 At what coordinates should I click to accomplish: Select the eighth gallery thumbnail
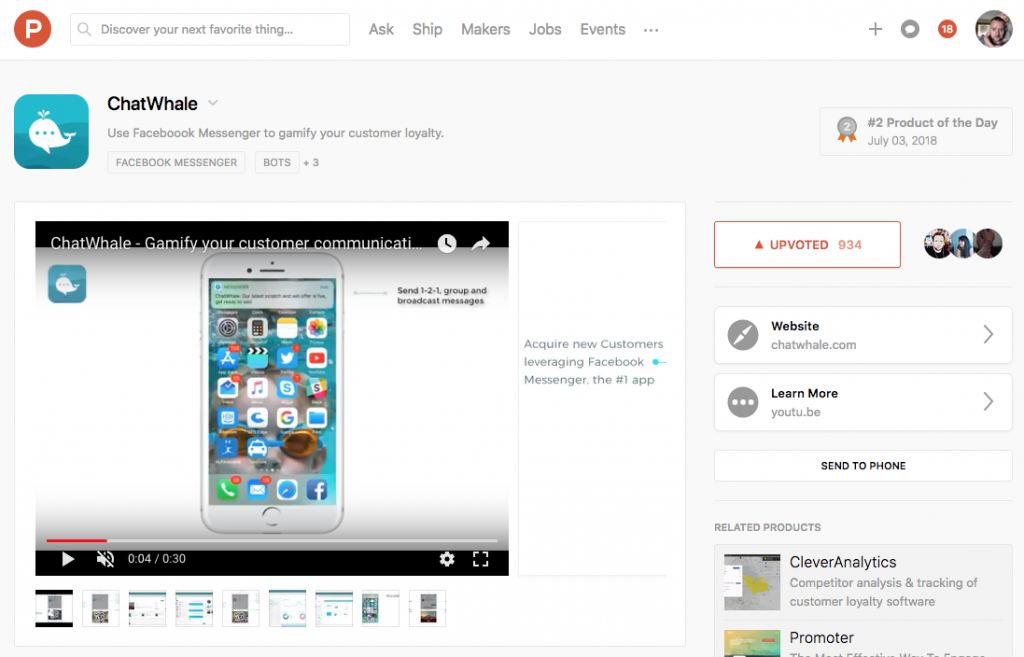[381, 608]
